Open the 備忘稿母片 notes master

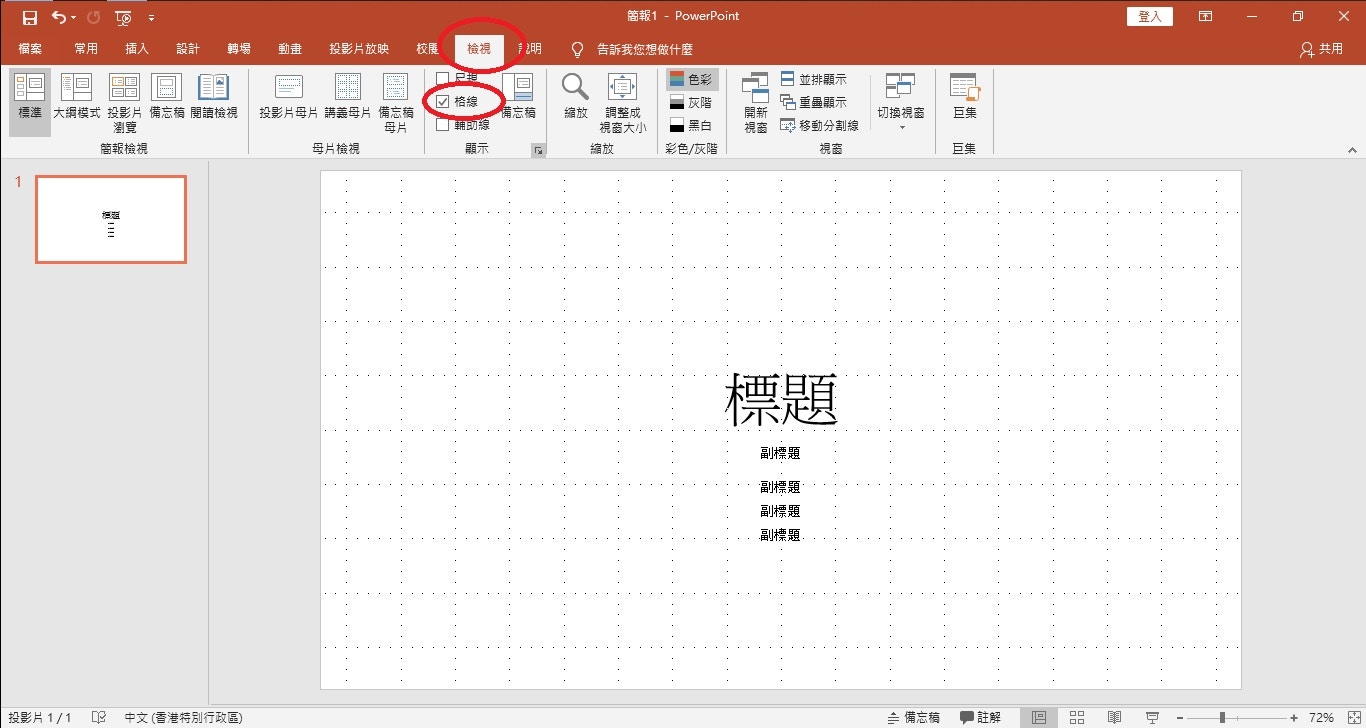[x=395, y=104]
